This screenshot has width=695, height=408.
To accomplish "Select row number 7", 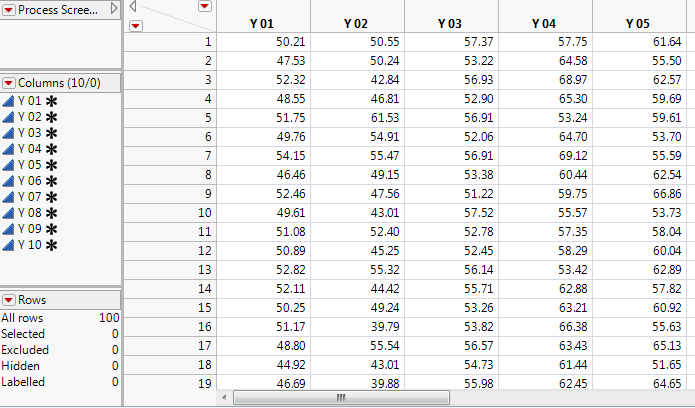I will (x=170, y=156).
